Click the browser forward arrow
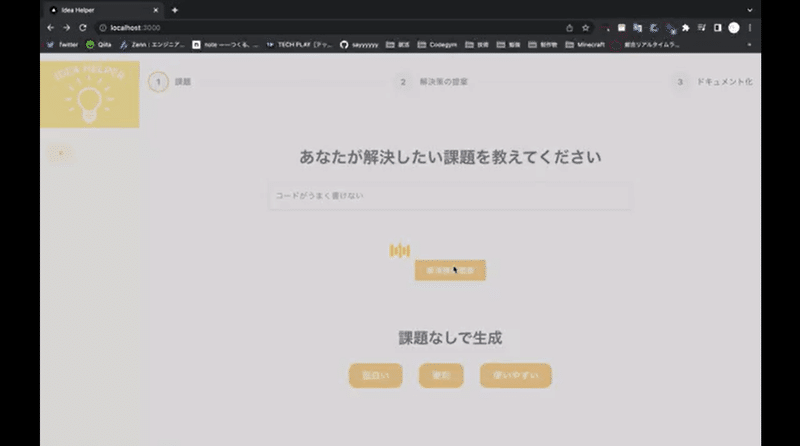Screen dimensions: 800x446 (x=66, y=28)
